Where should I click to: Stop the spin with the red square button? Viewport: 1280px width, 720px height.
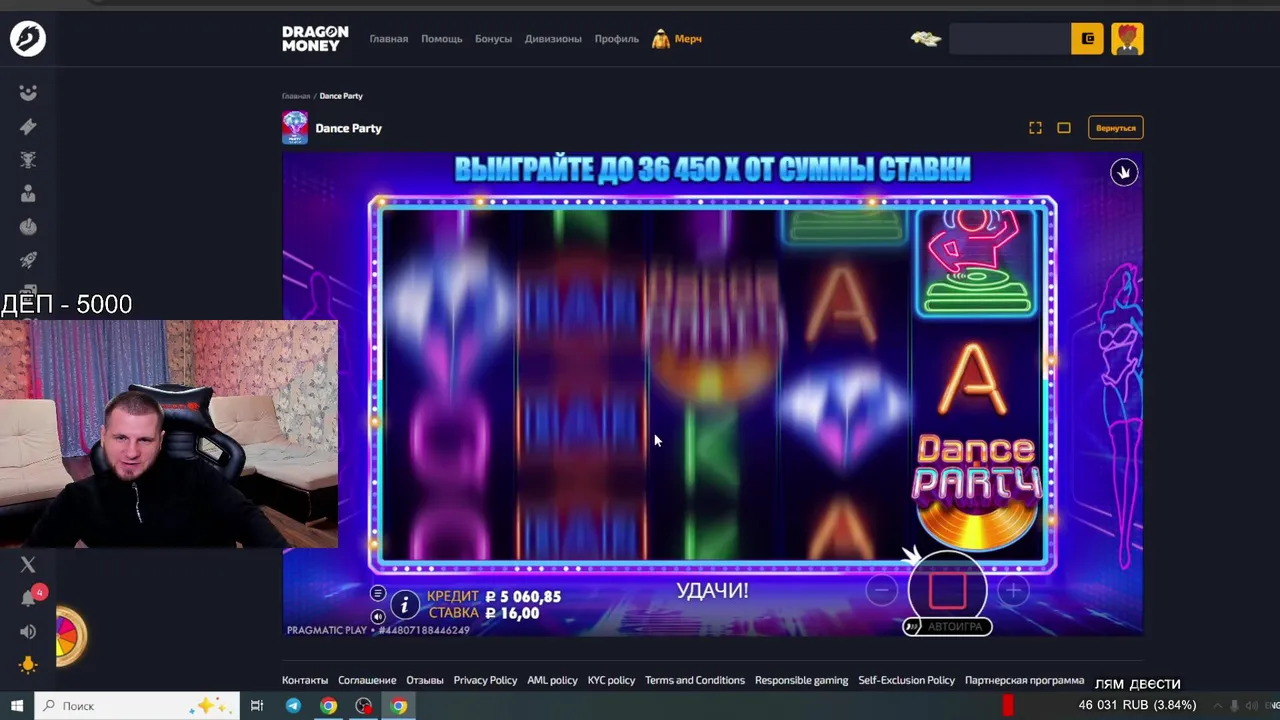947,590
